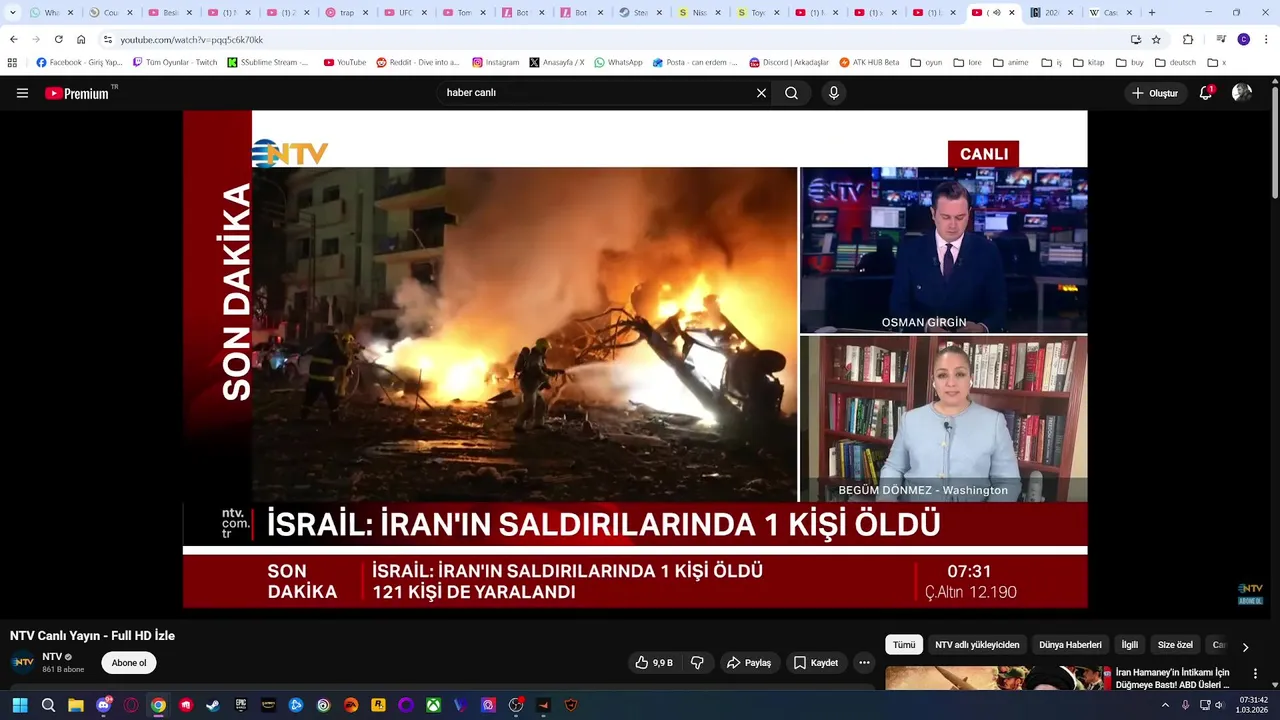Open the Windows Start menu
This screenshot has width=1280, height=720.
[x=20, y=705]
